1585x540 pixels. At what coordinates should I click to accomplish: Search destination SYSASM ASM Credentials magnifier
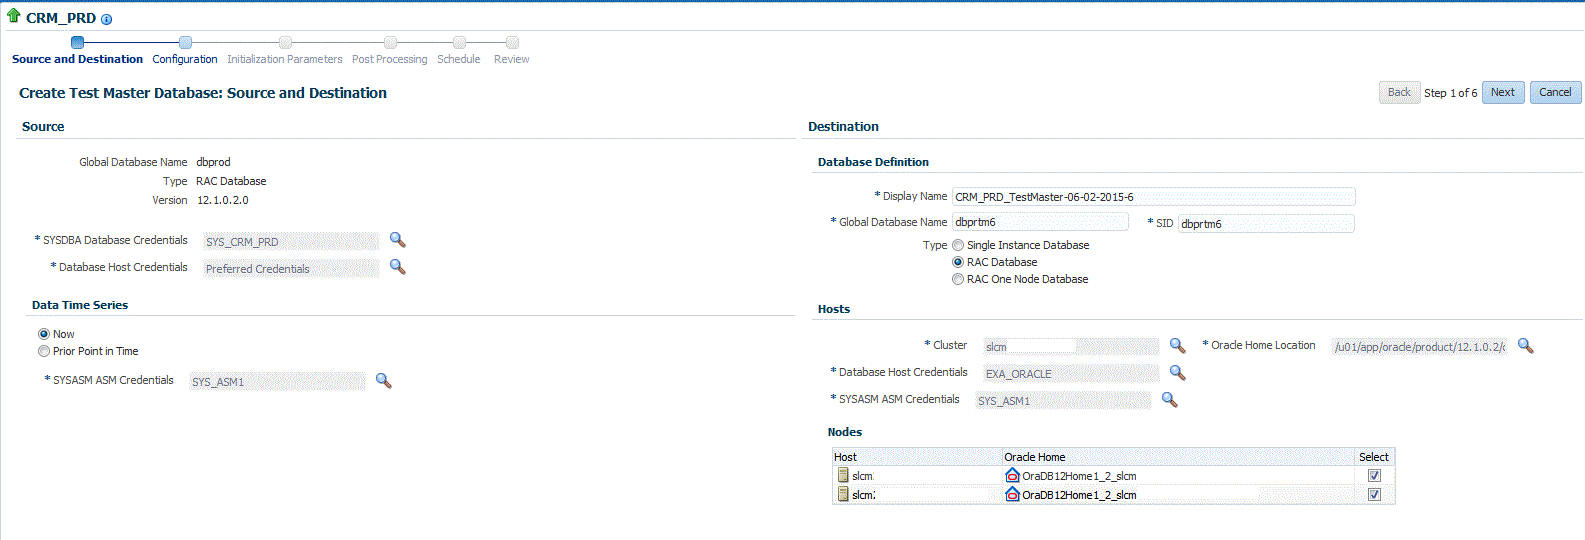tap(1169, 399)
